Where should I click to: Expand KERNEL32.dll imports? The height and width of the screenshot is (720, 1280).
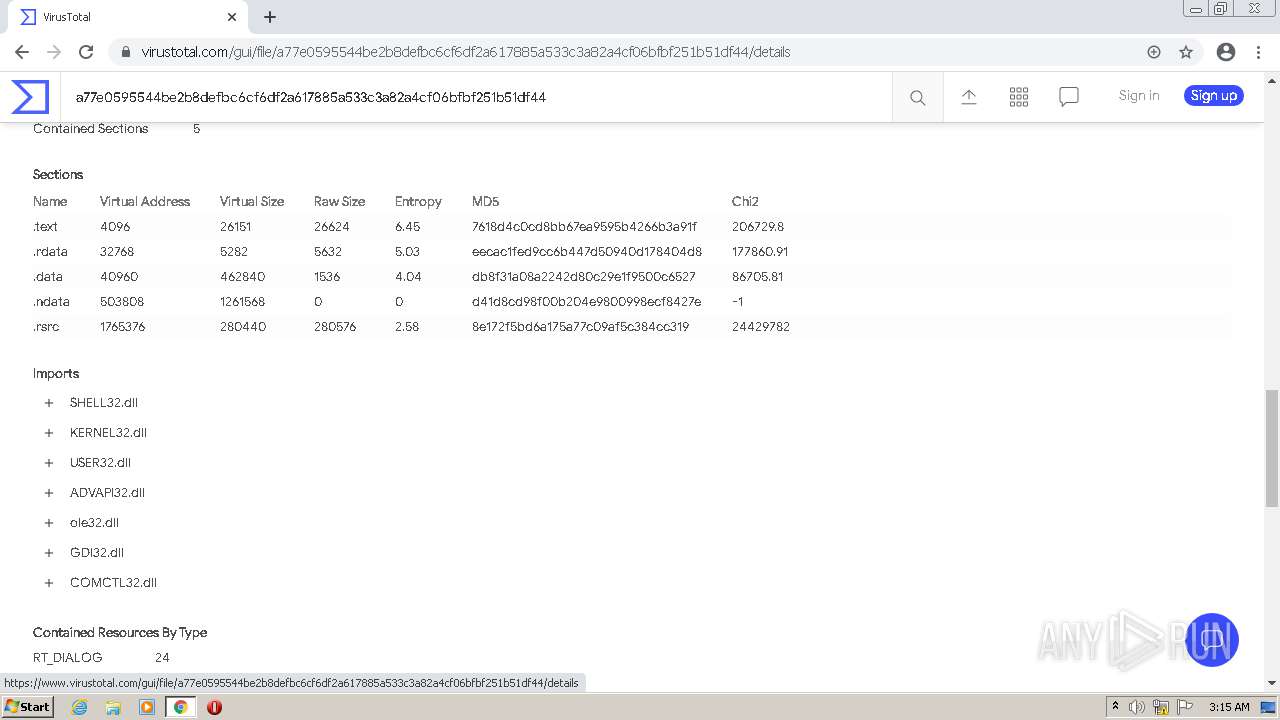pyautogui.click(x=49, y=433)
